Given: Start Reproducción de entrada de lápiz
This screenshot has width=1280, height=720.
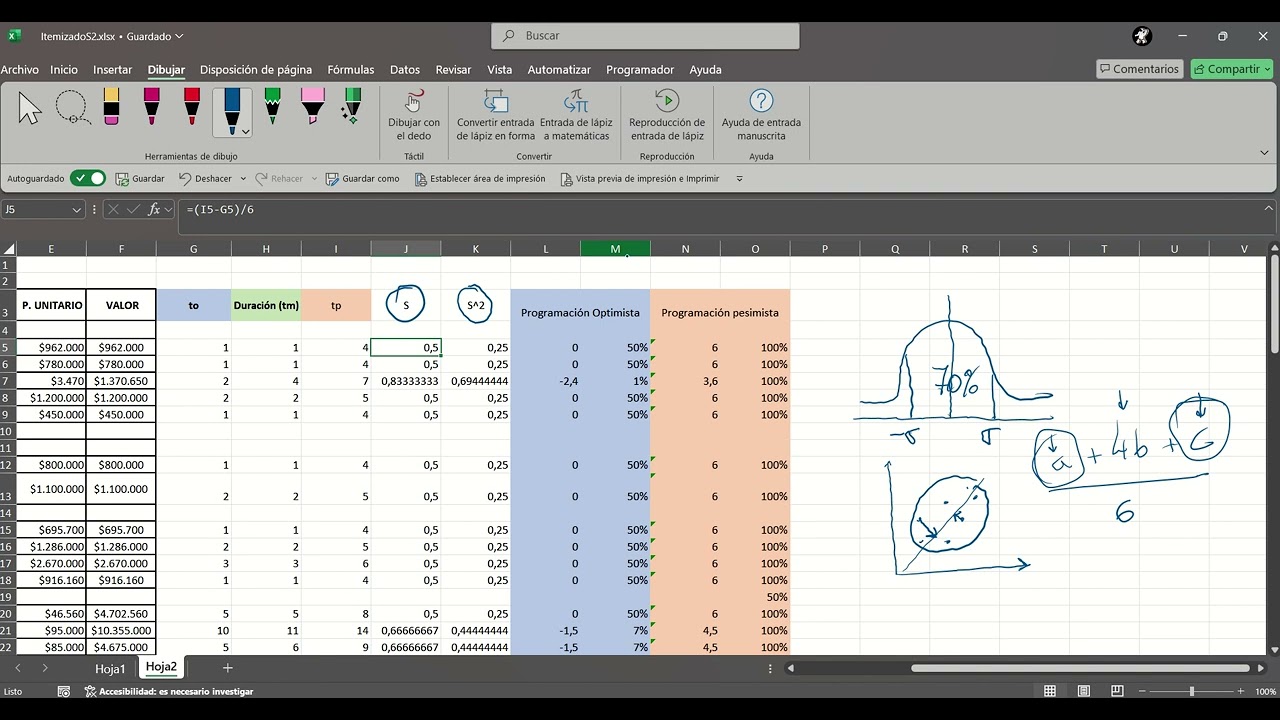Looking at the screenshot, I should (x=667, y=115).
